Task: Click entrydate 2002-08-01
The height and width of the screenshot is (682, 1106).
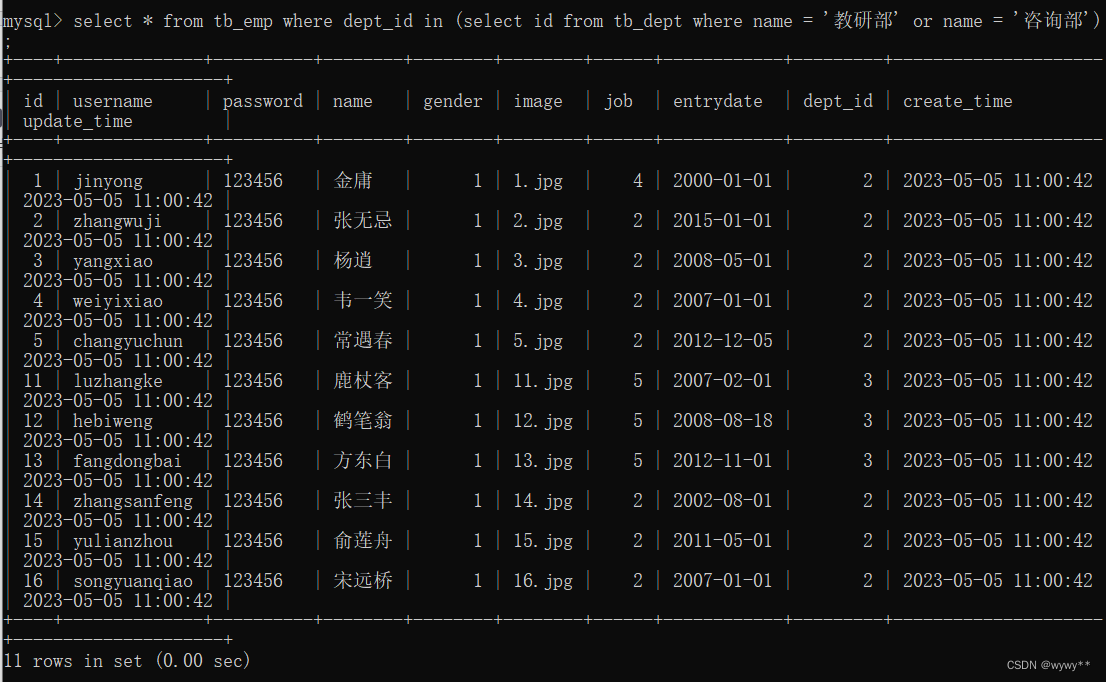Action: tap(722, 501)
